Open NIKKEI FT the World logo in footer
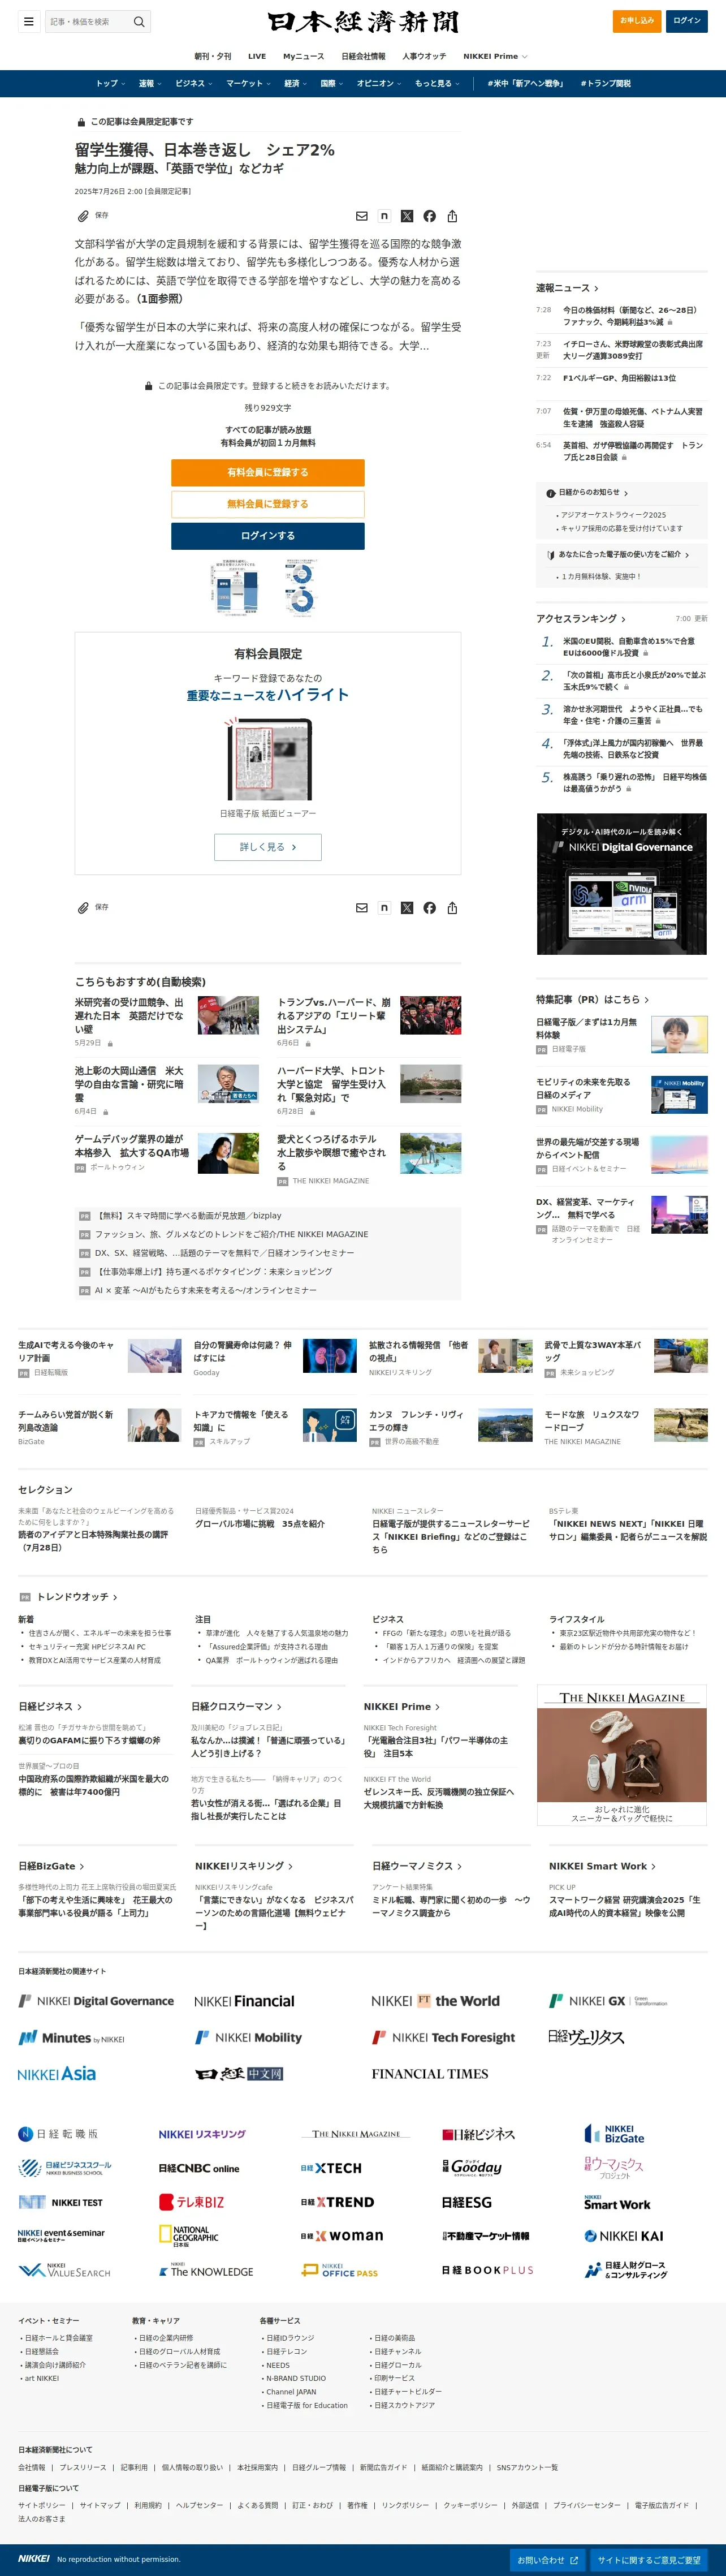Viewport: 726px width, 2576px height. (x=435, y=2001)
